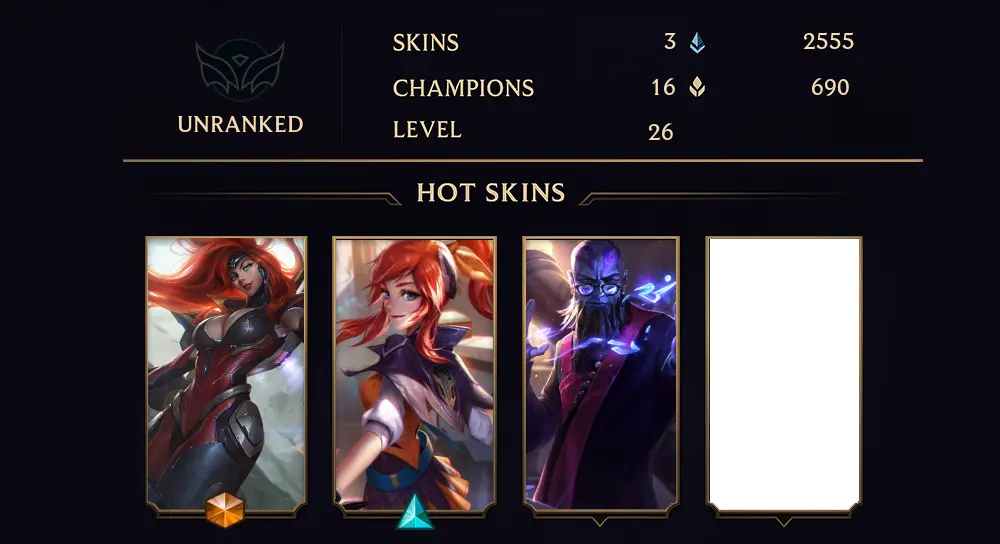Click the 2555 blue essence amount
The height and width of the screenshot is (544, 1000).
click(828, 41)
